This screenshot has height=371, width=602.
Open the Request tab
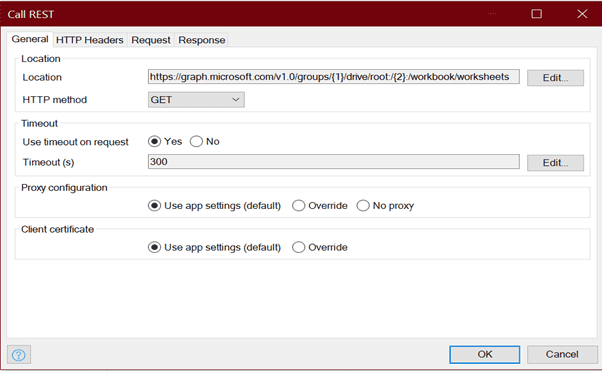click(151, 40)
